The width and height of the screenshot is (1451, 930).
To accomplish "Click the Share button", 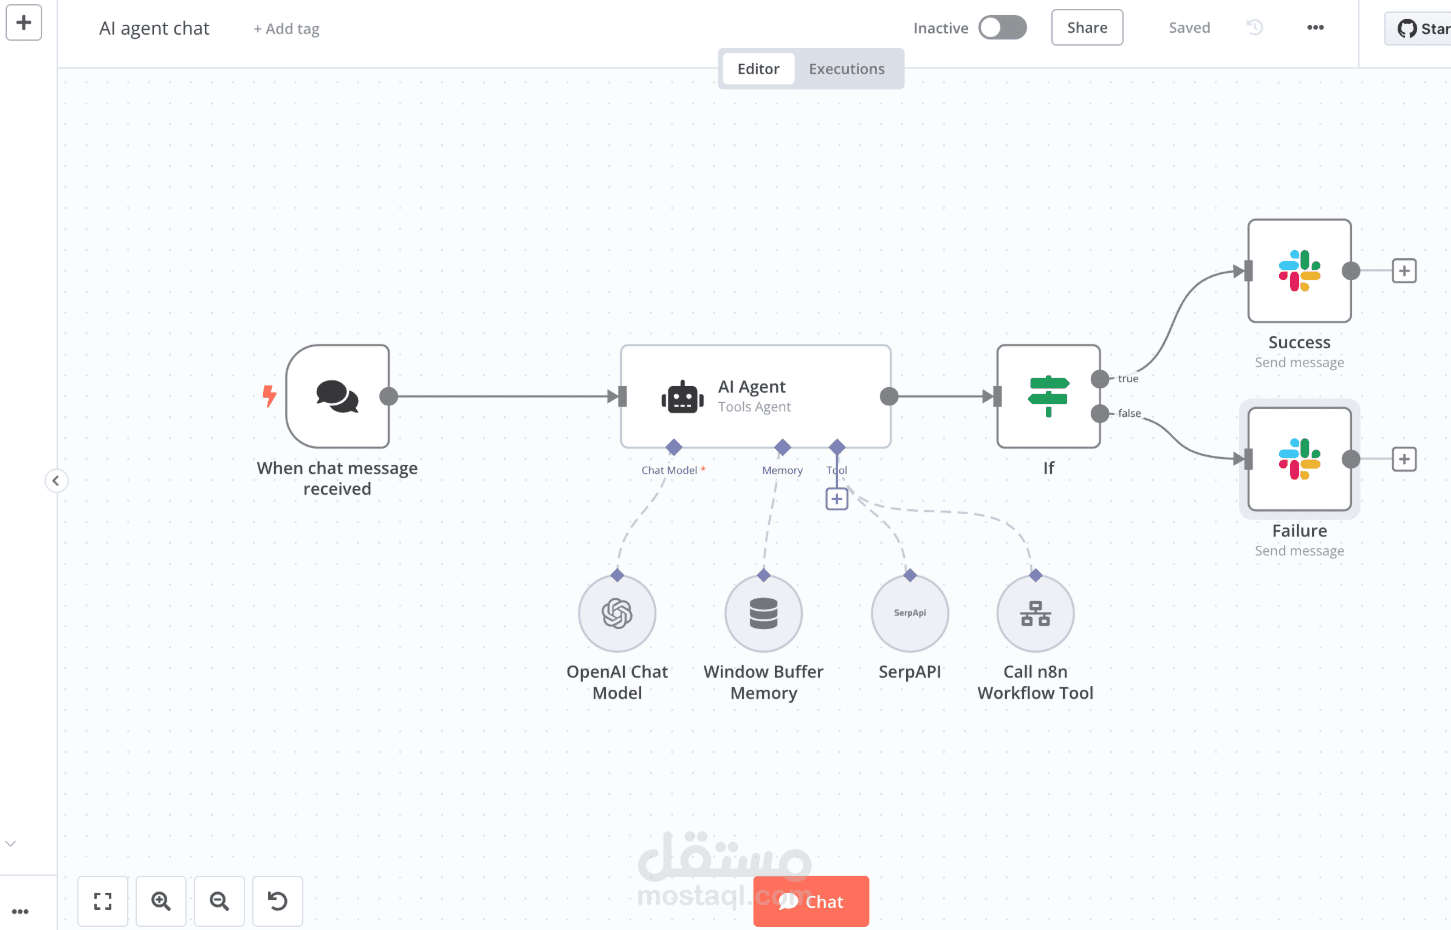I will [1086, 27].
